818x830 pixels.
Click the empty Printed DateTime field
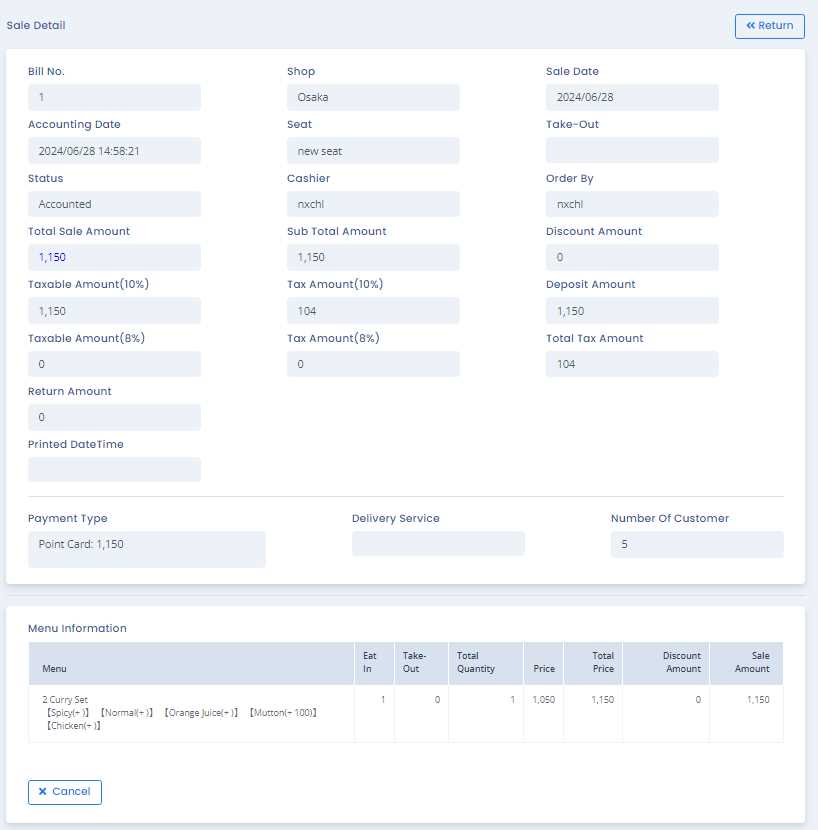coord(114,470)
